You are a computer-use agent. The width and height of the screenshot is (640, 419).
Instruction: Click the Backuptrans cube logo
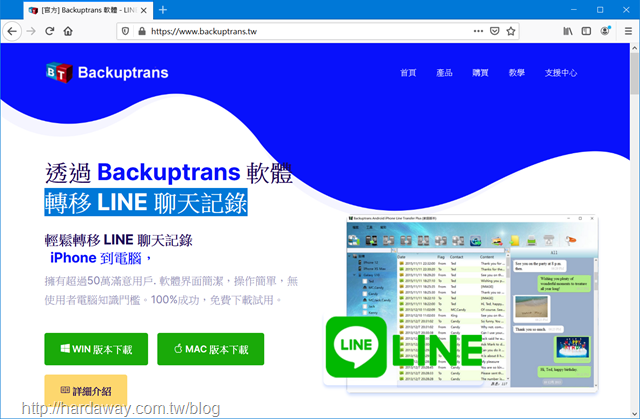click(59, 72)
